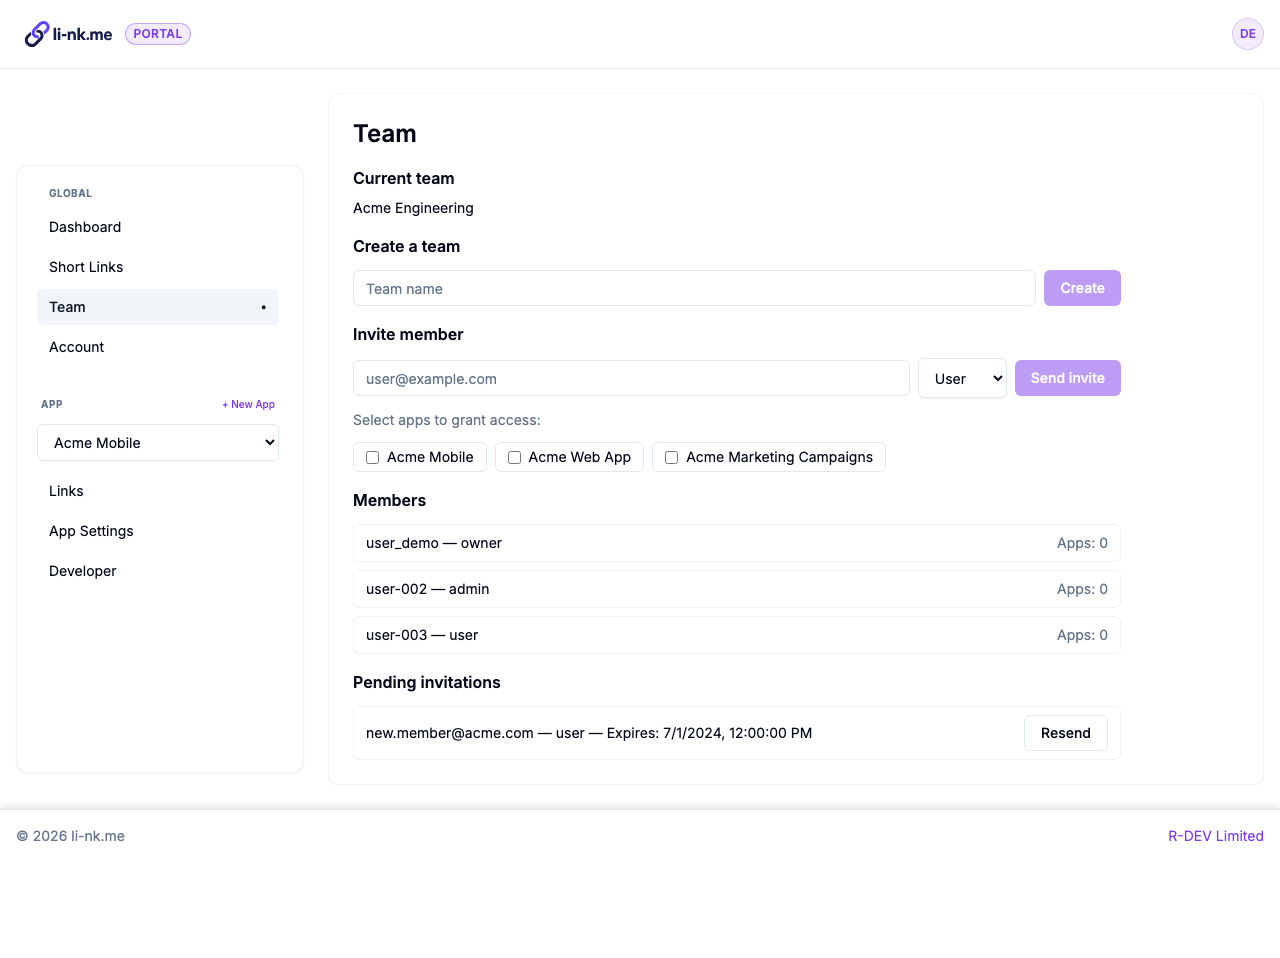Image resolution: width=1280 pixels, height=958 pixels.
Task: Resend the pending invitation for new.member@acme.com
Action: tap(1065, 733)
